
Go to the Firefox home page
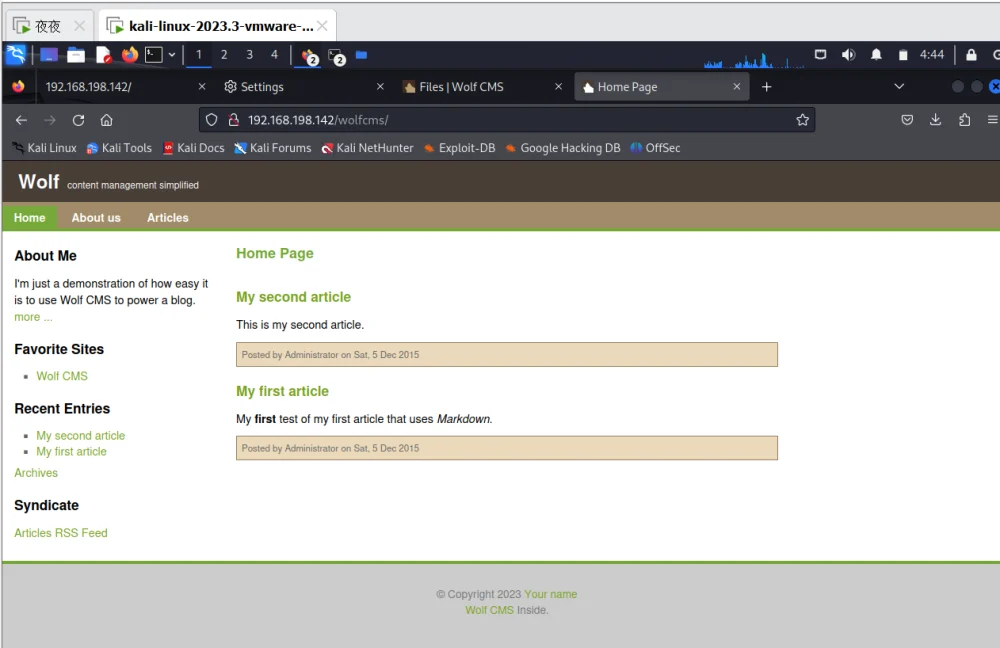click(x=107, y=120)
